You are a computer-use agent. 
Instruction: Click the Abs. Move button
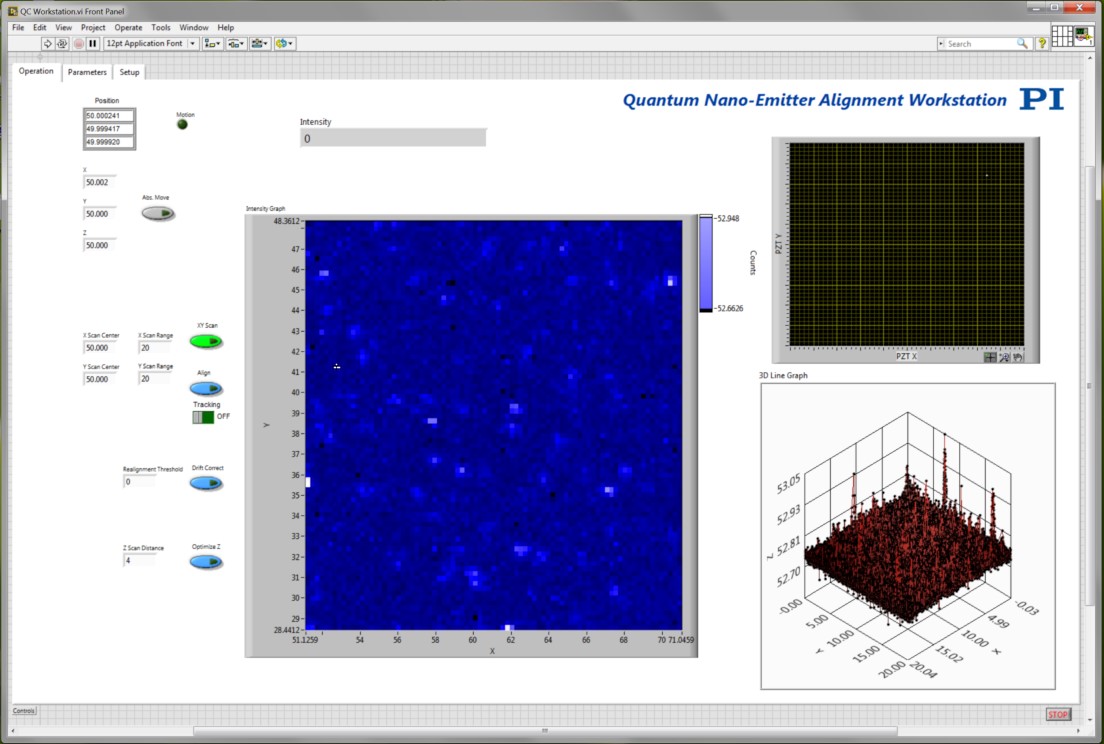point(157,213)
